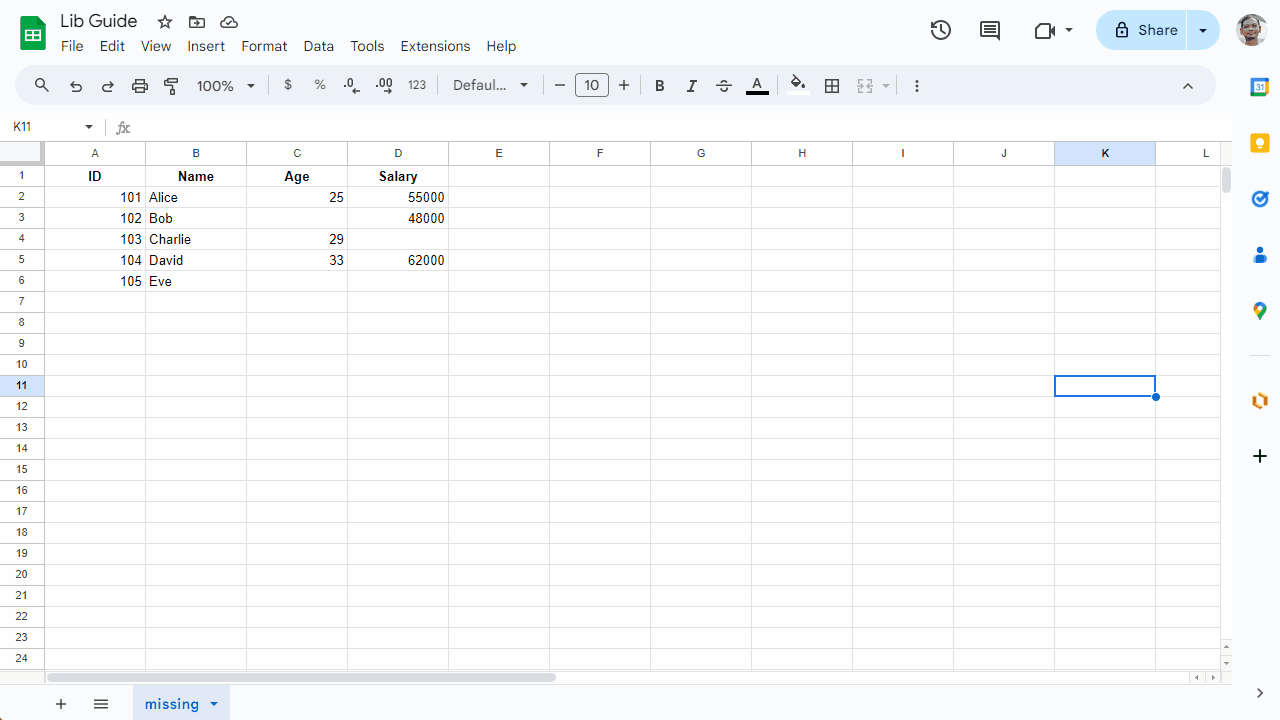Image resolution: width=1280 pixels, height=720 pixels.
Task: Open more number formats (123)
Action: (x=417, y=86)
